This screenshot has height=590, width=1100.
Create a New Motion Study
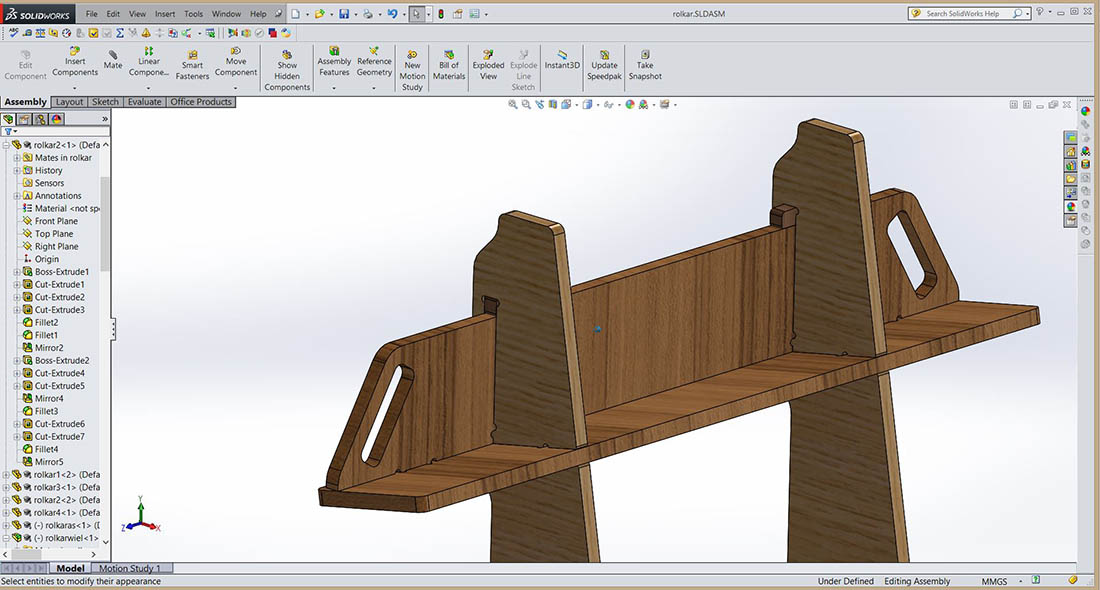coord(412,70)
